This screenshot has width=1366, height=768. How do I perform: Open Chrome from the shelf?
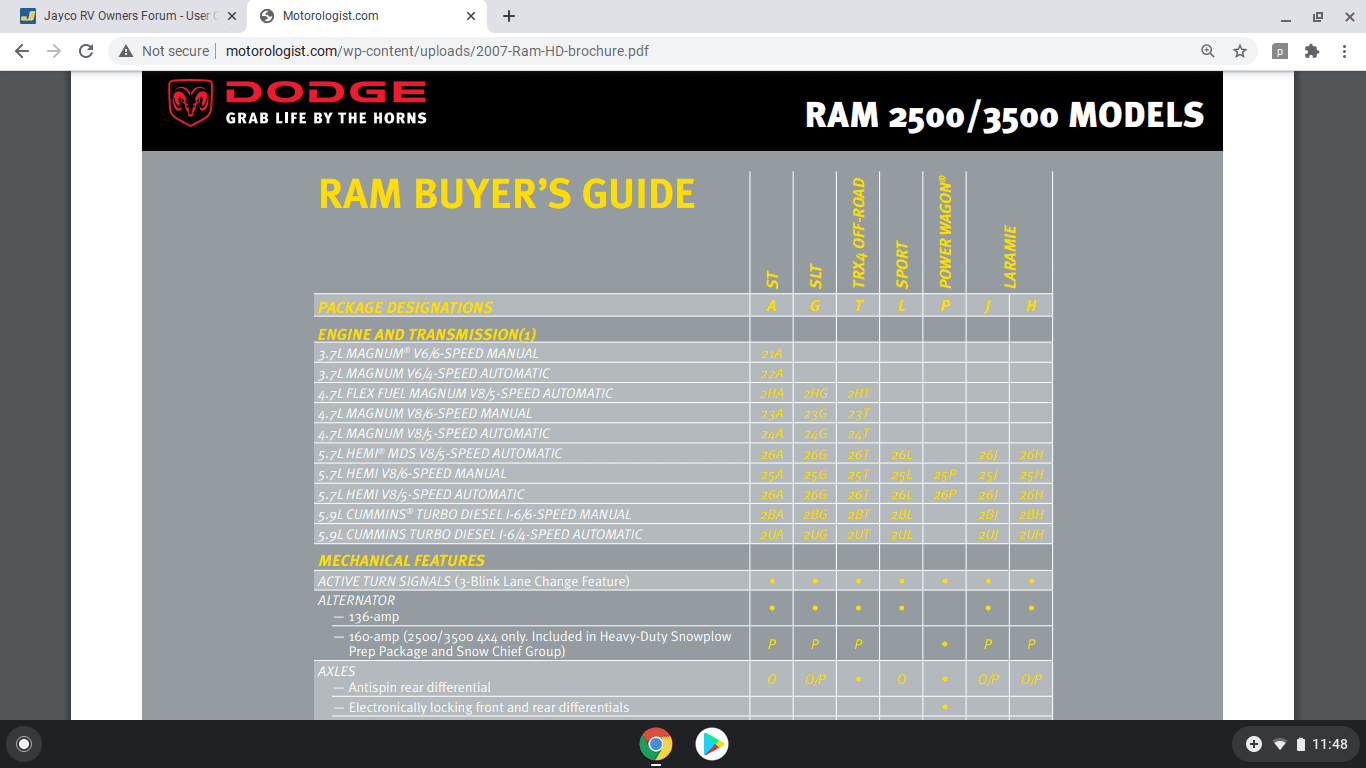[656, 744]
